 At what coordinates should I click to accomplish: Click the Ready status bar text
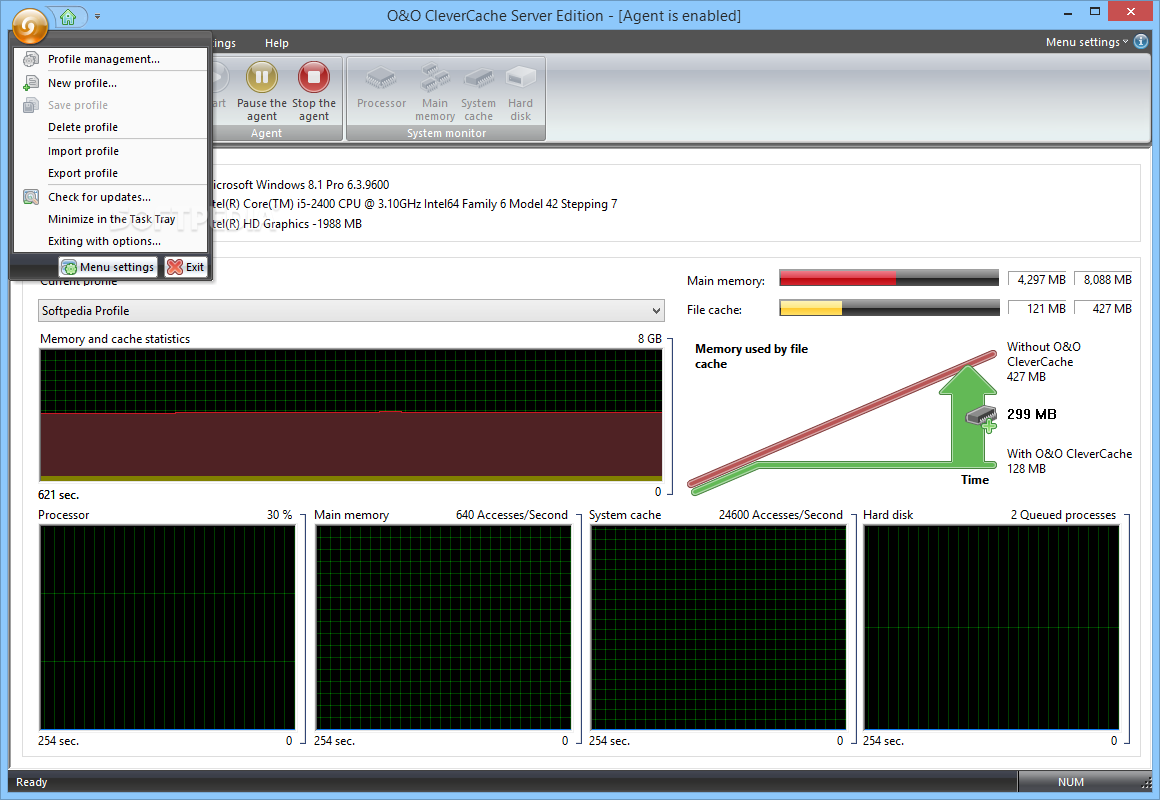click(32, 782)
